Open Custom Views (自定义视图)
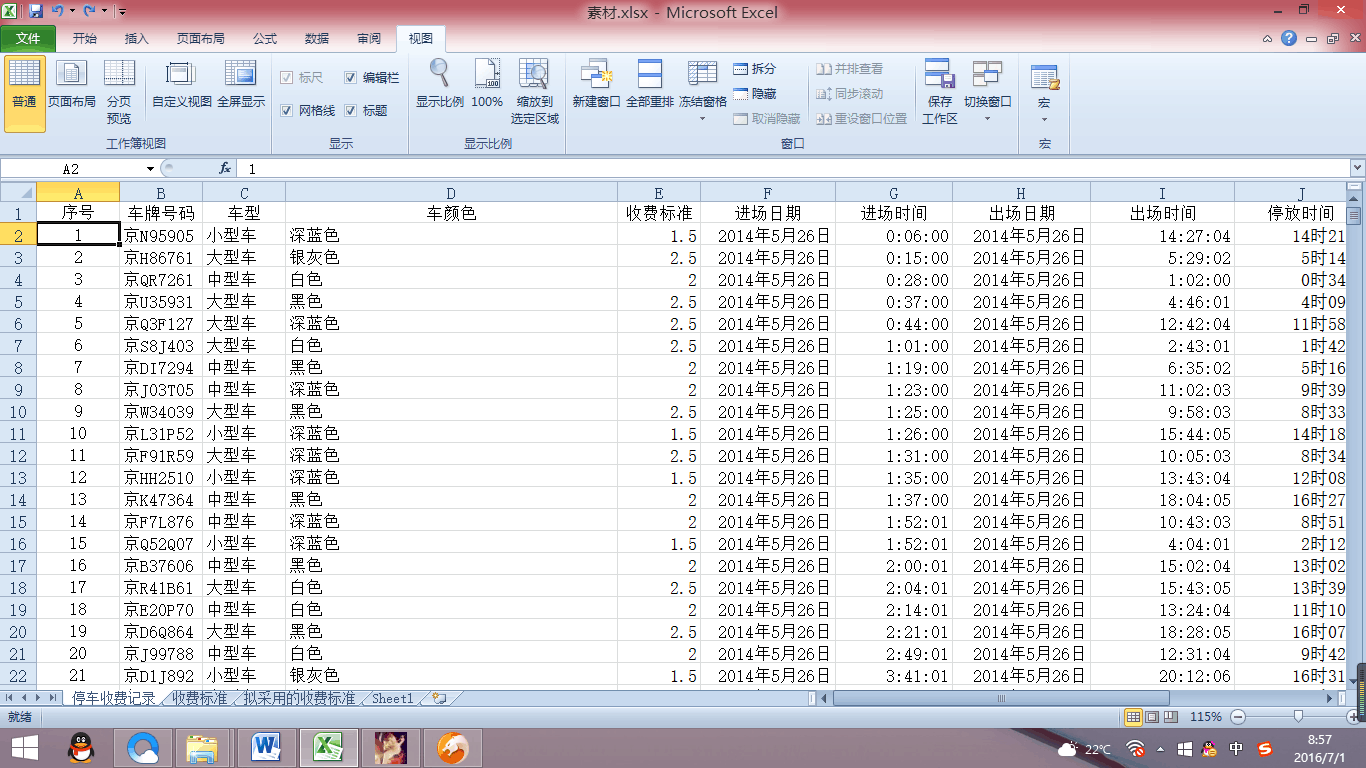 [181, 86]
